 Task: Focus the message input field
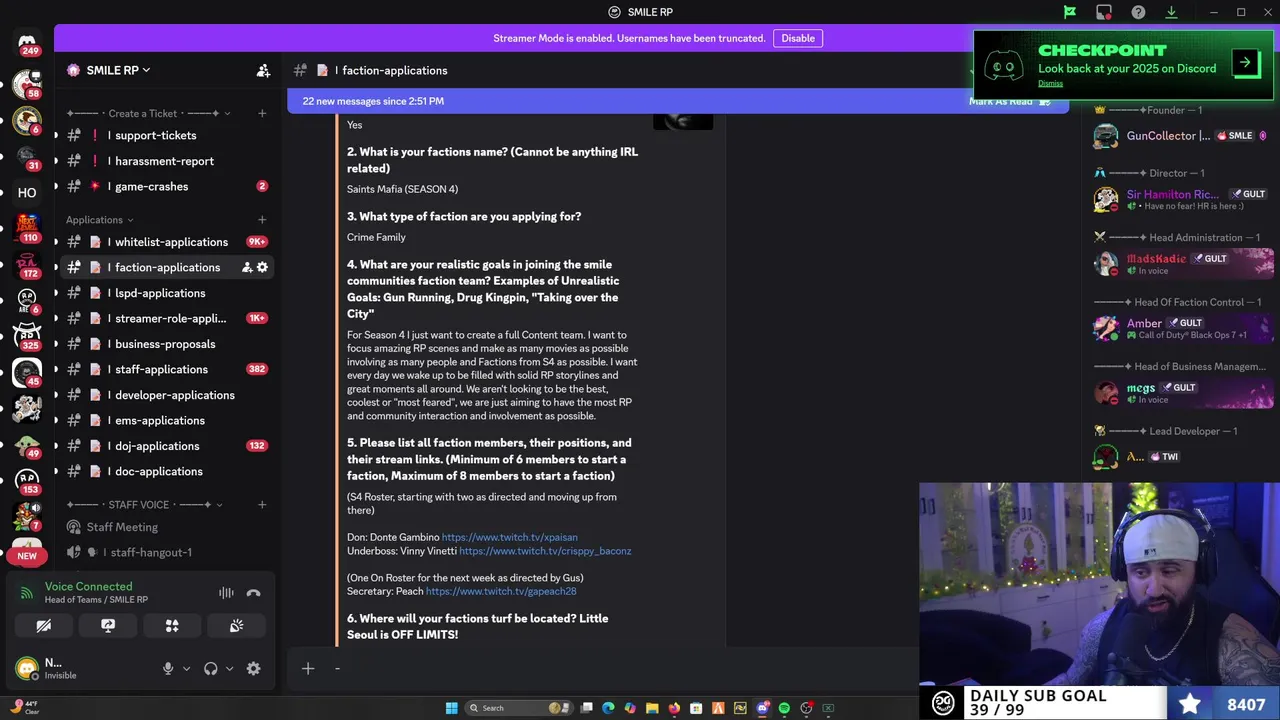[x=620, y=668]
